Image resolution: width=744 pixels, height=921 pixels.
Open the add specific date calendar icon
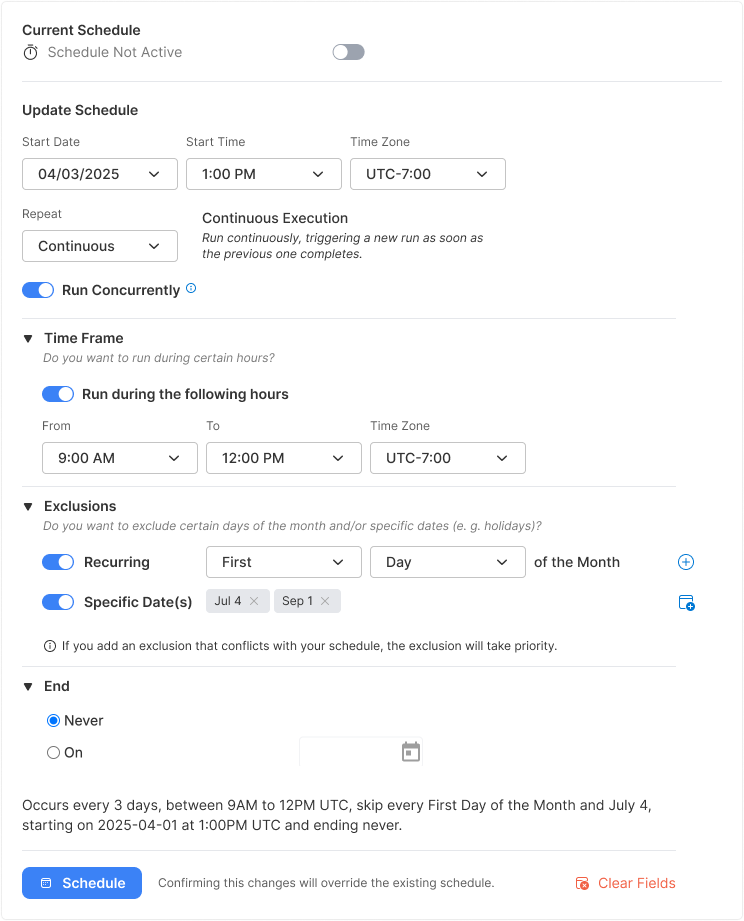click(x=686, y=603)
